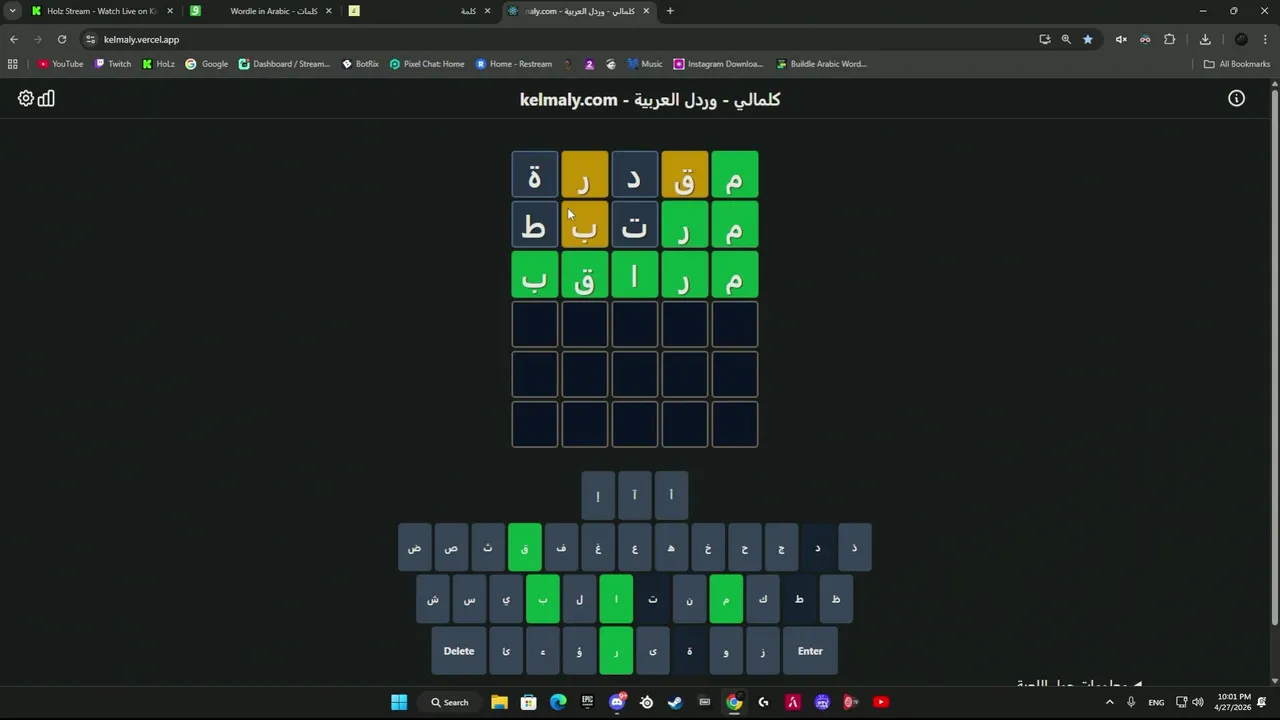The image size is (1280, 720).
Task: Open Buildle Arabic Word bookmark
Action: (x=821, y=64)
